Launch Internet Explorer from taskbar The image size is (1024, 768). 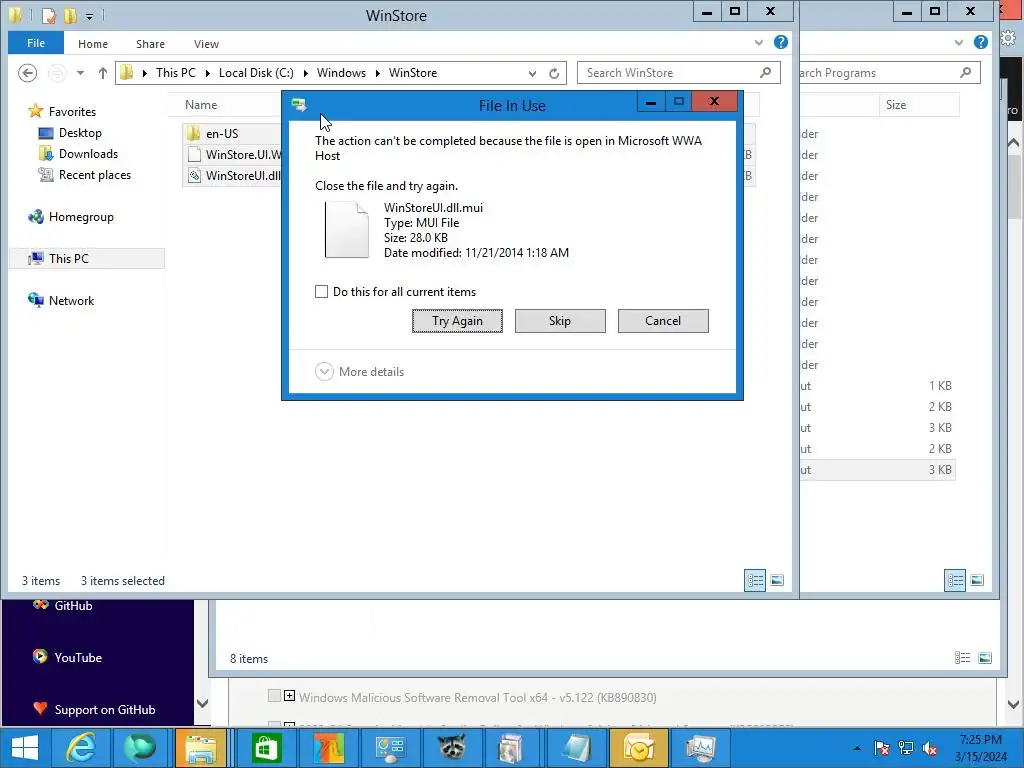(80, 748)
